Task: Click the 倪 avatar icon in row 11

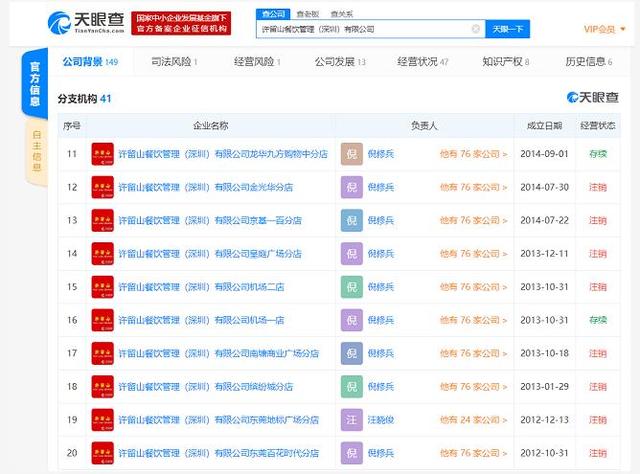Action: 352,154
